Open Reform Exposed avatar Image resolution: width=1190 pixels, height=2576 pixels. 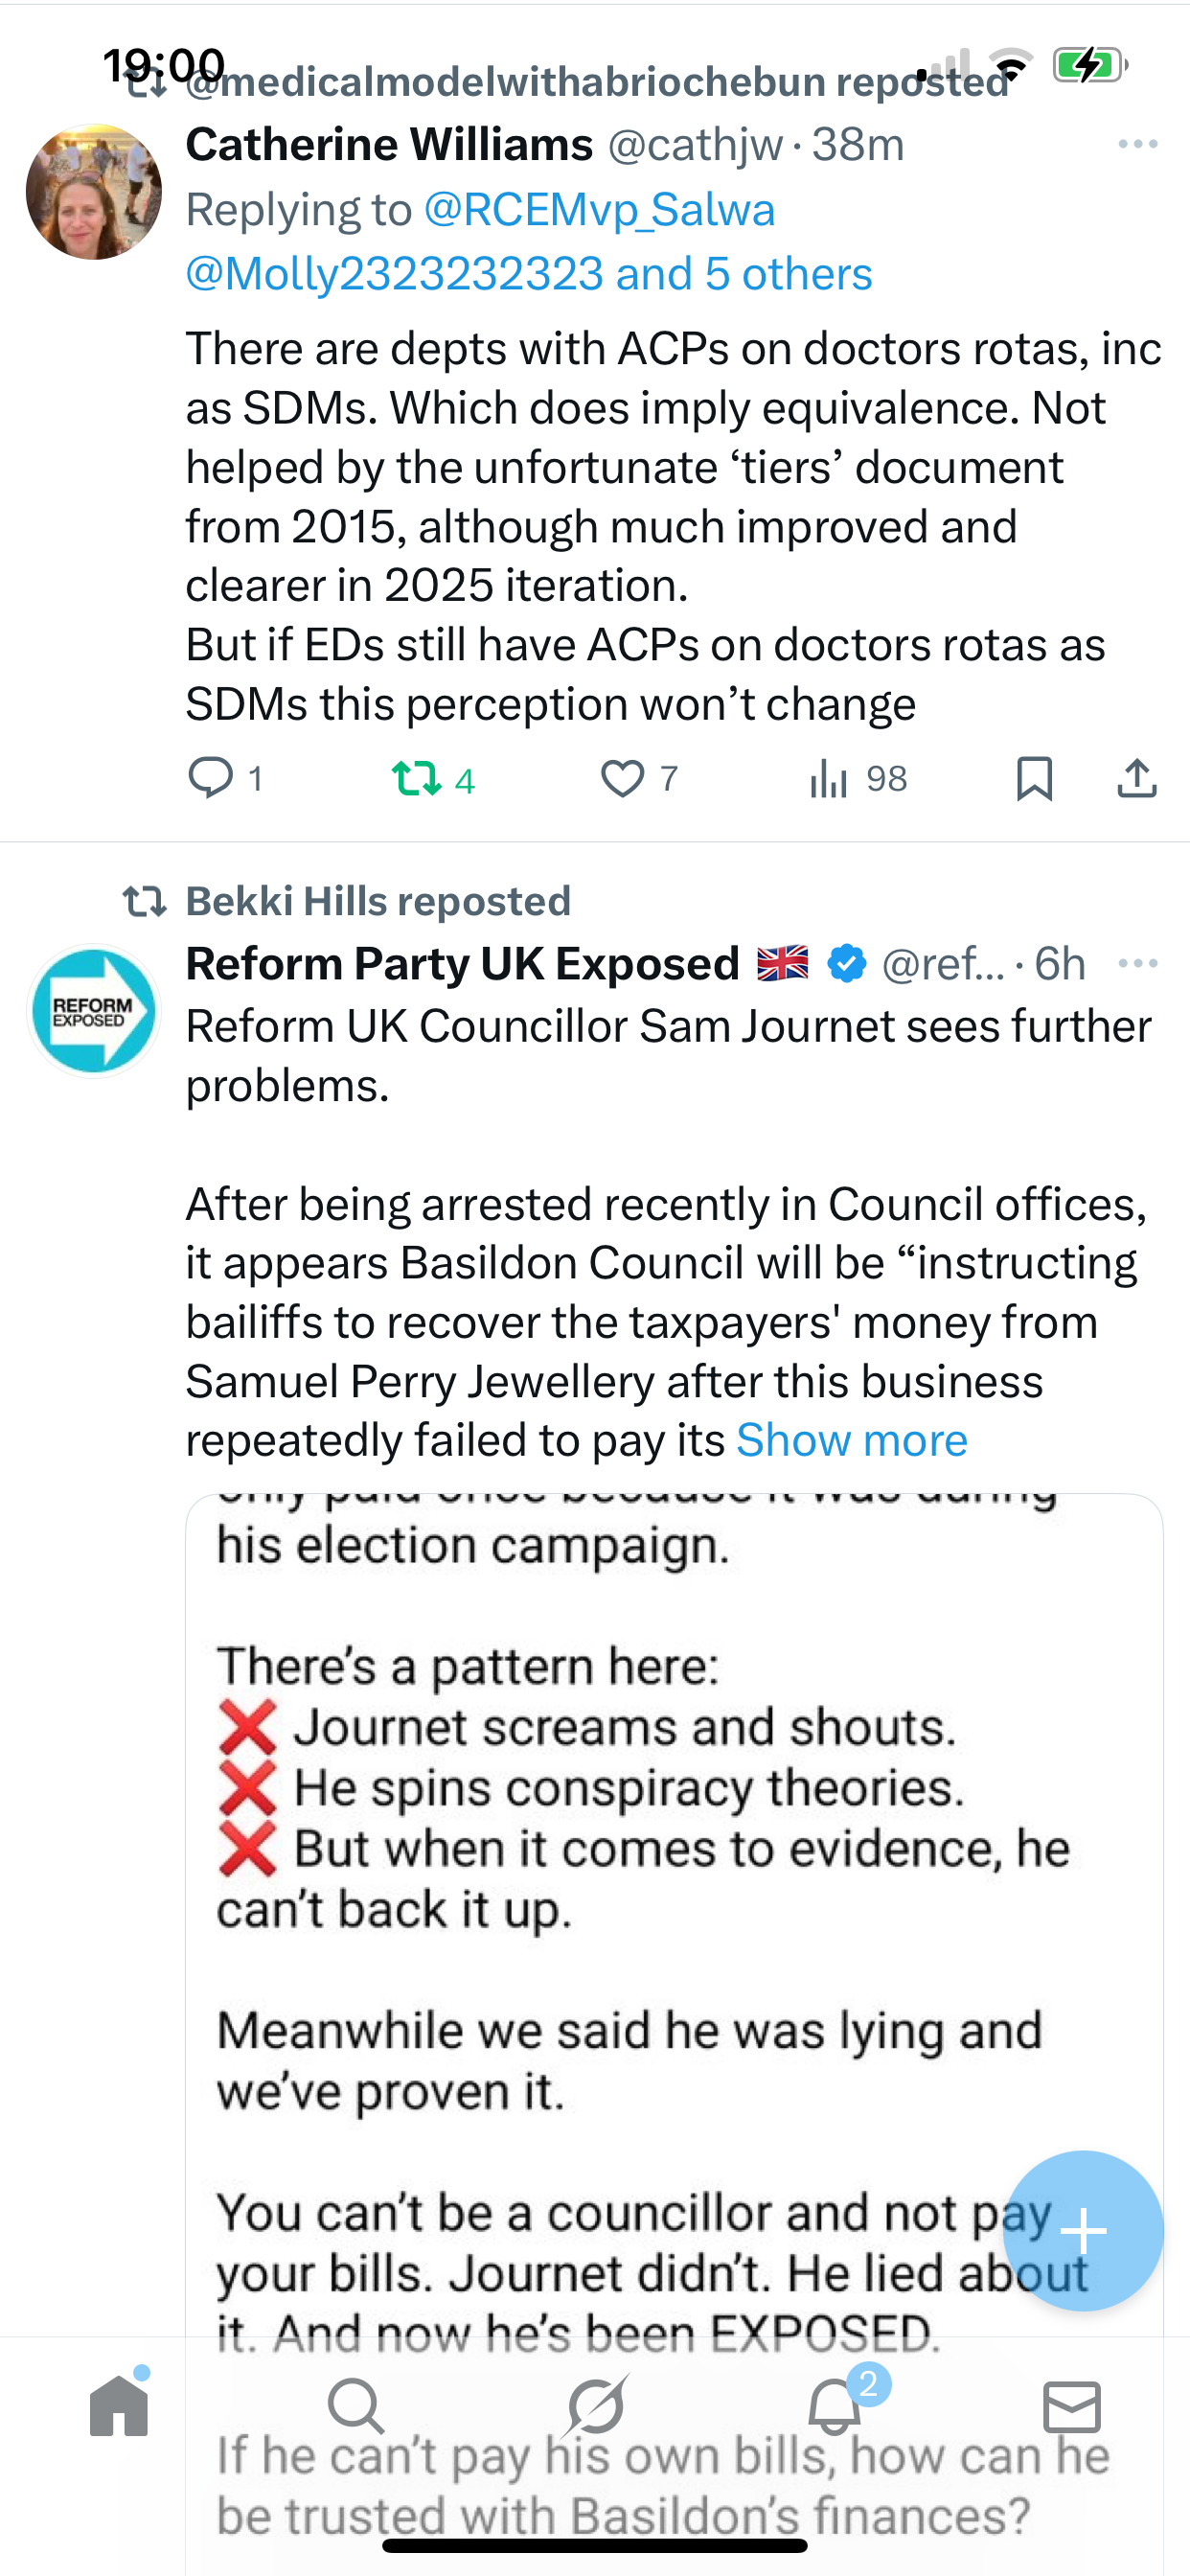(x=94, y=1011)
